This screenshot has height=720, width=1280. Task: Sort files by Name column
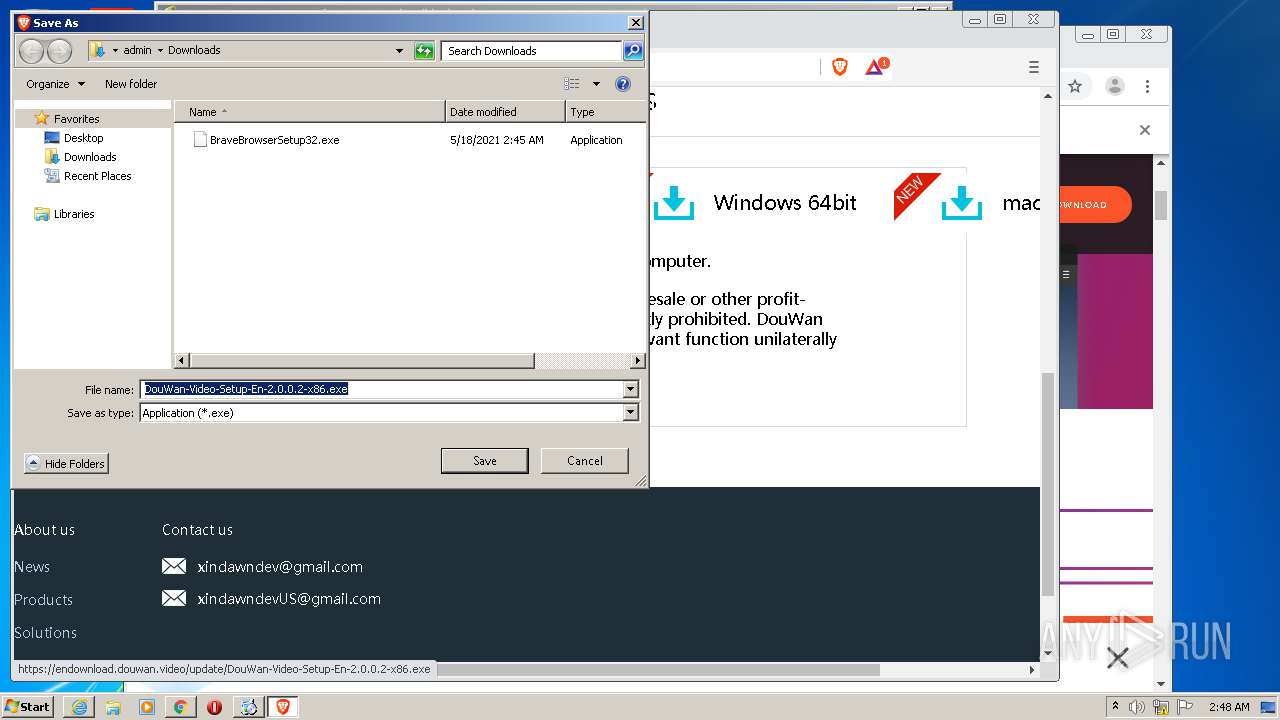point(310,112)
